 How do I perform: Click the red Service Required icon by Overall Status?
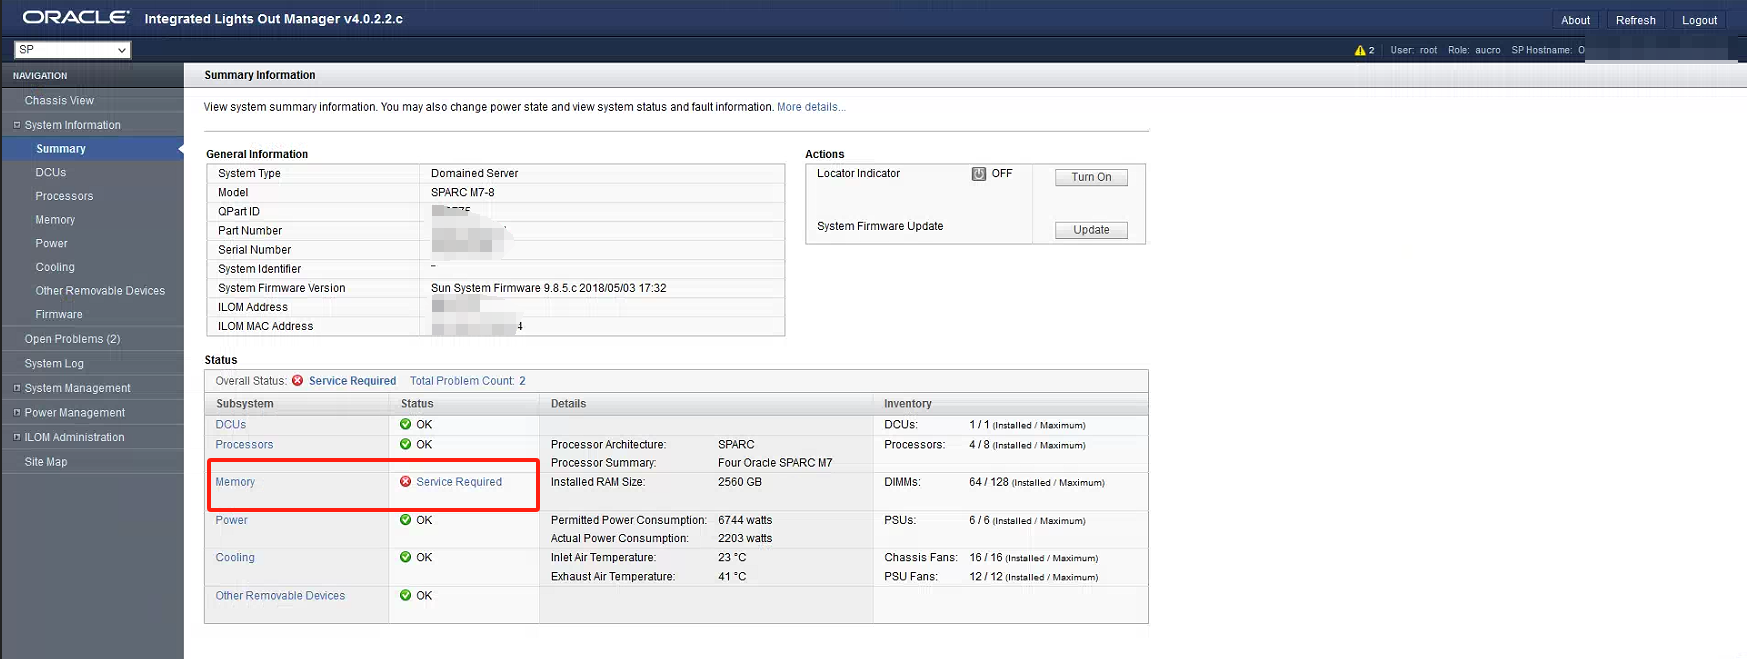(297, 381)
